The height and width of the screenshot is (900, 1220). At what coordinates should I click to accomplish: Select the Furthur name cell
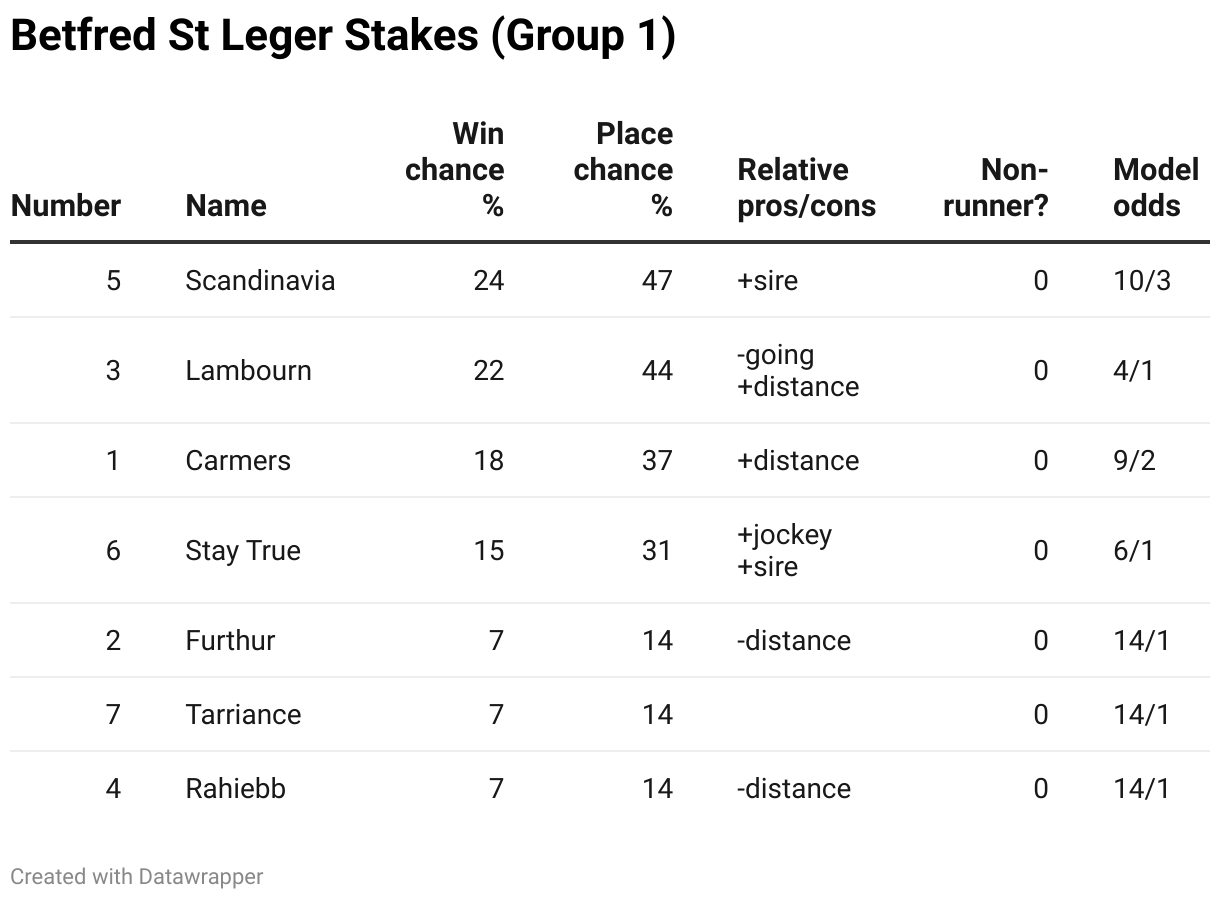coord(230,641)
